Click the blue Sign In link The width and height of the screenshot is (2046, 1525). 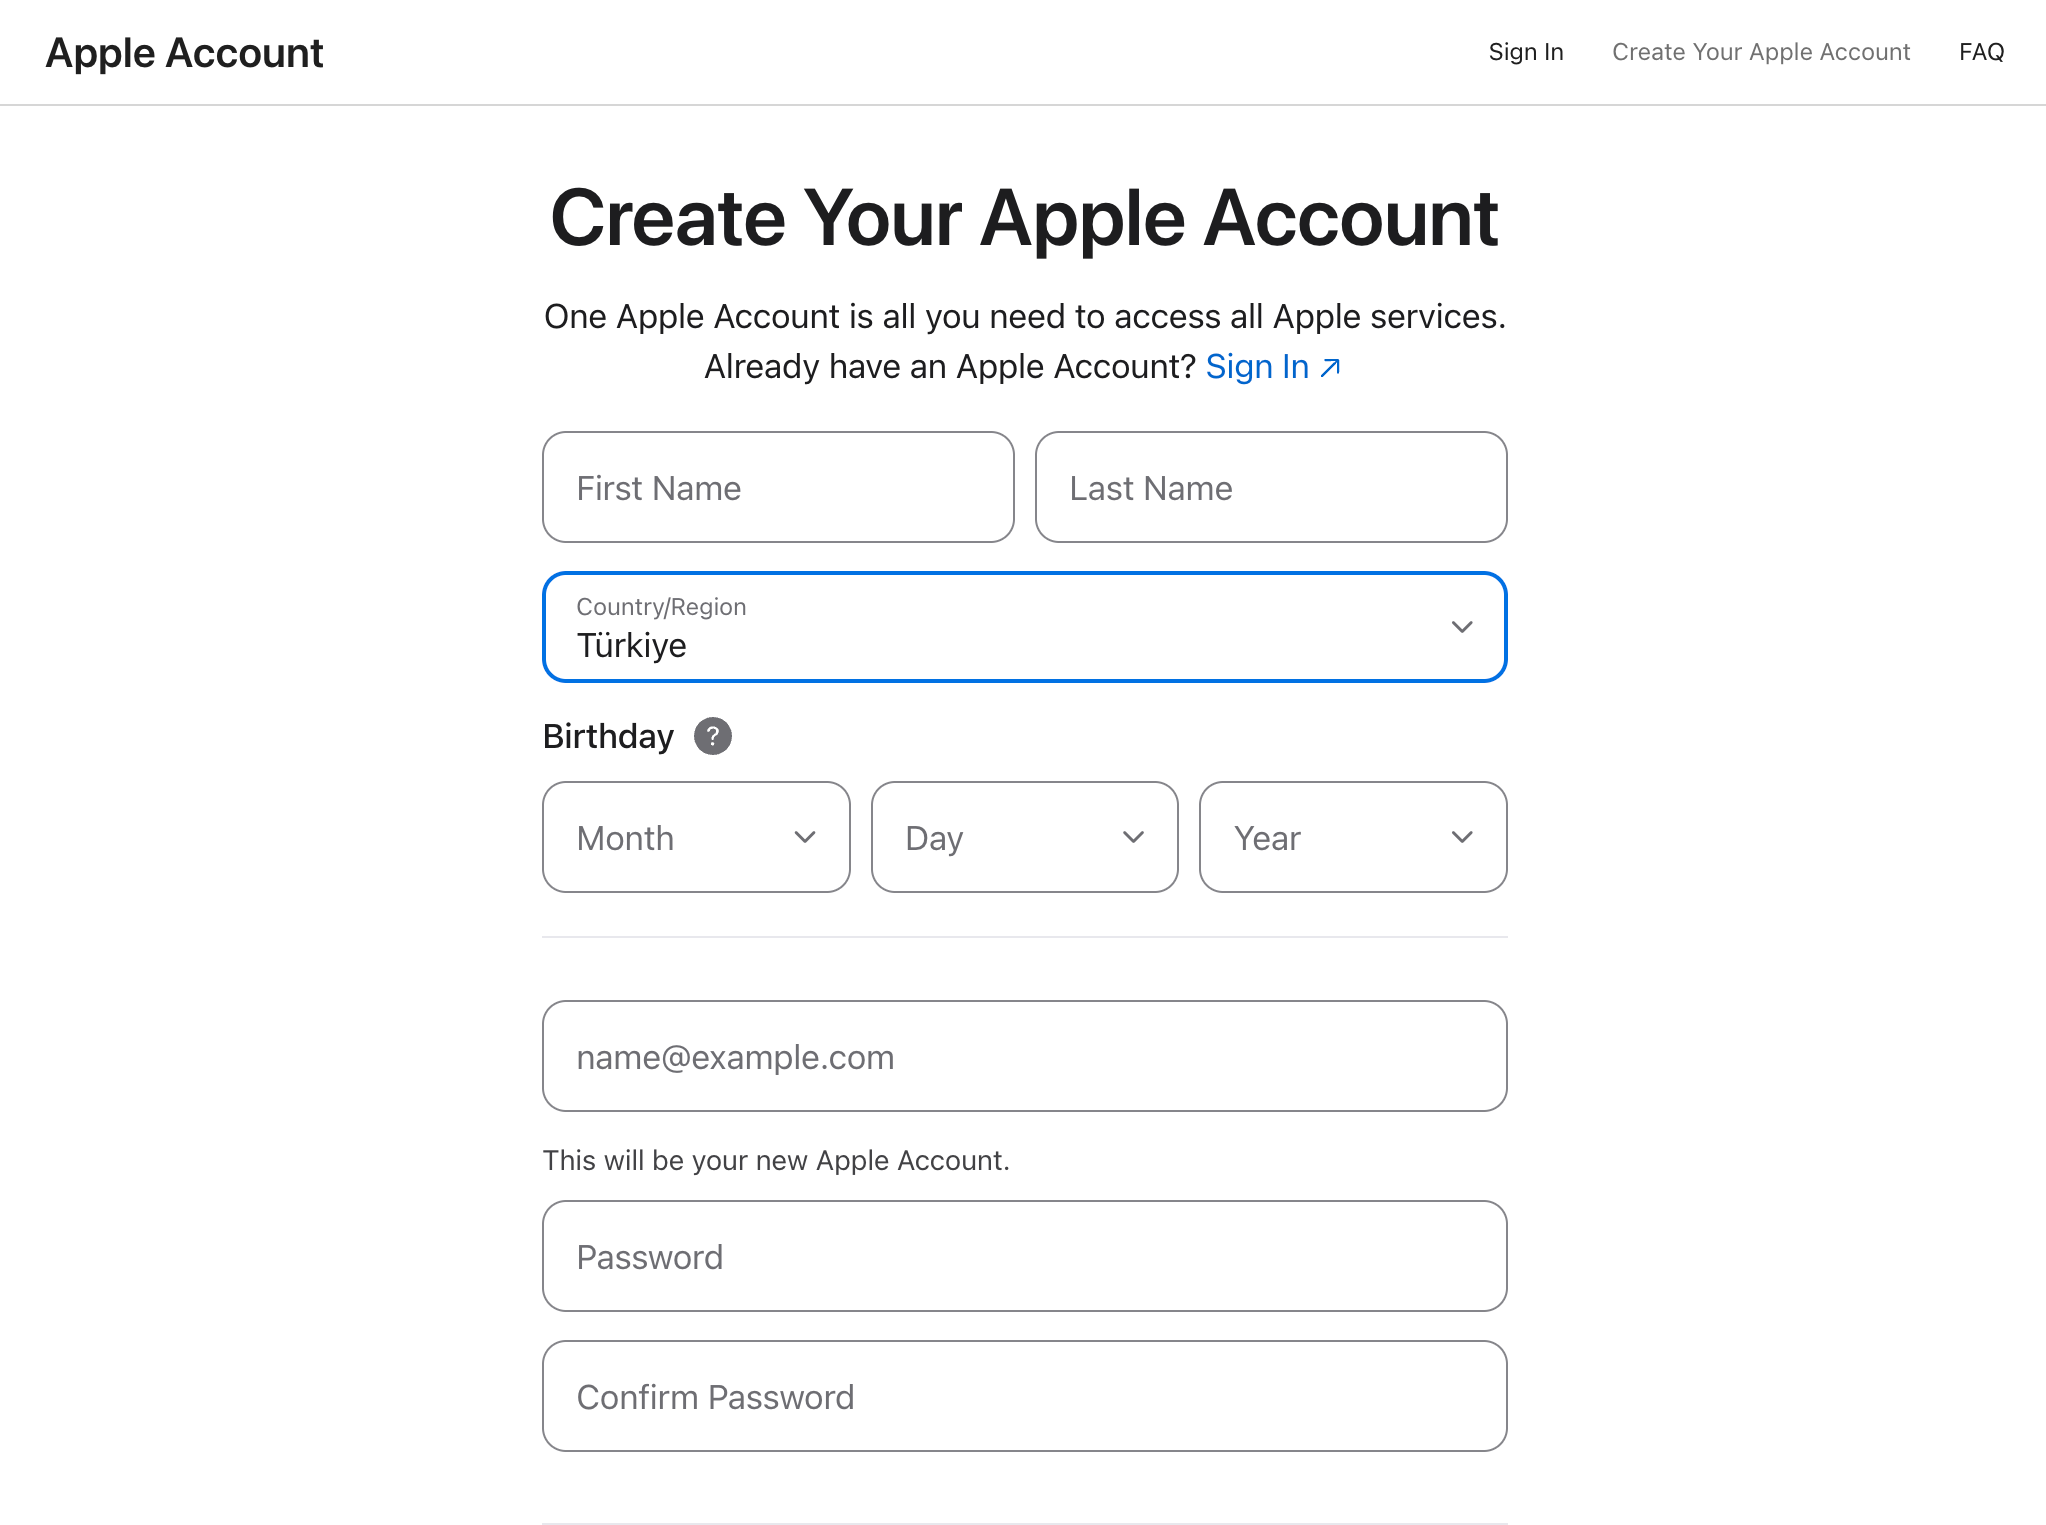[x=1257, y=367]
